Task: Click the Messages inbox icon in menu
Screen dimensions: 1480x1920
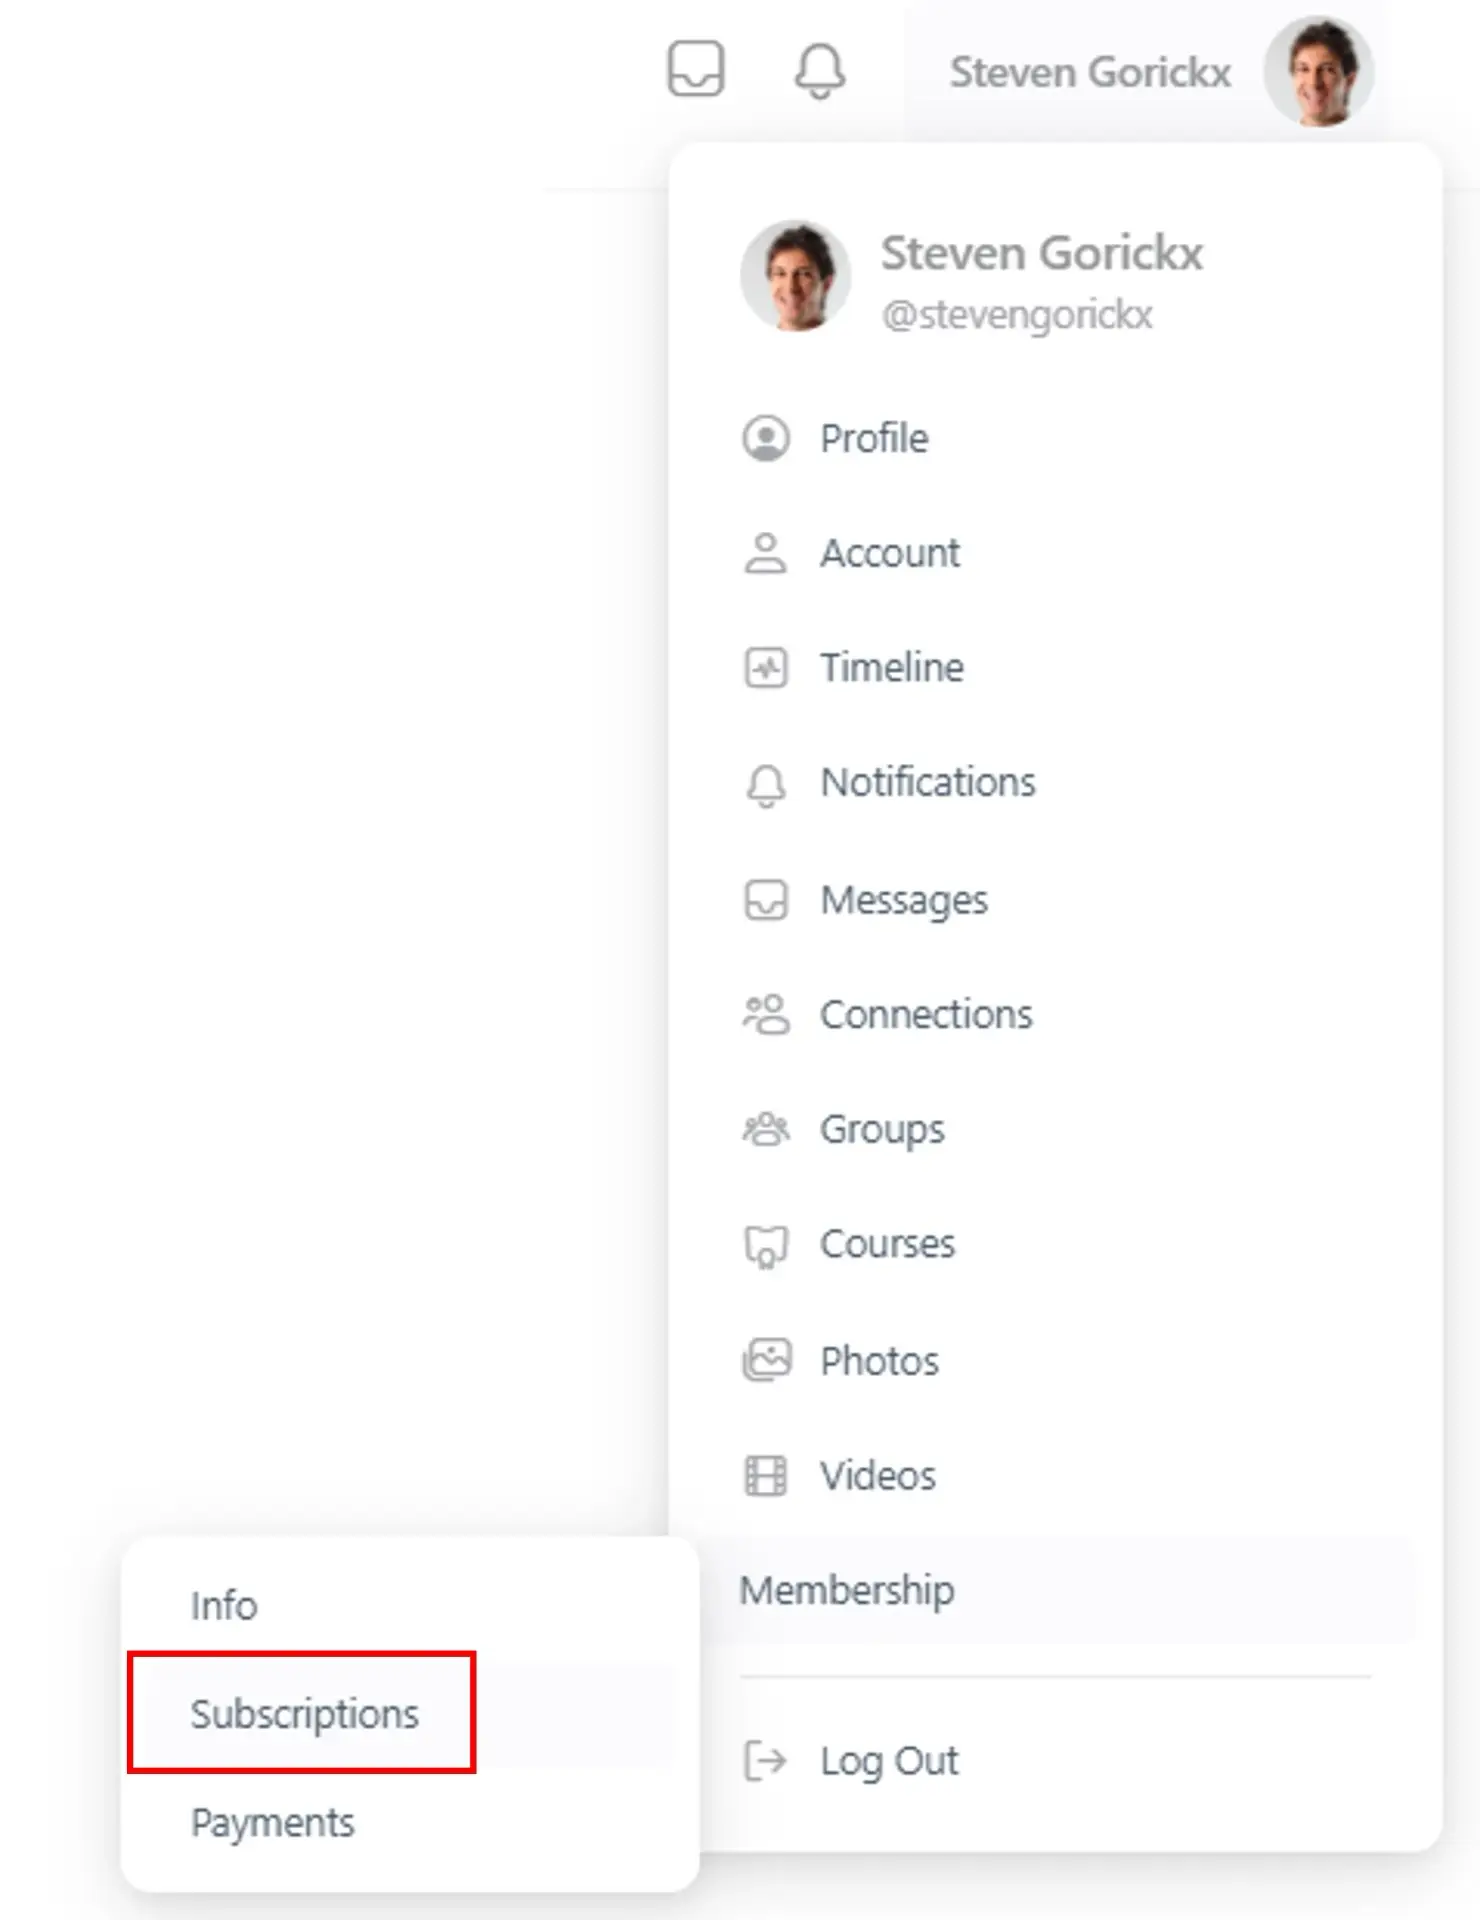Action: point(766,900)
